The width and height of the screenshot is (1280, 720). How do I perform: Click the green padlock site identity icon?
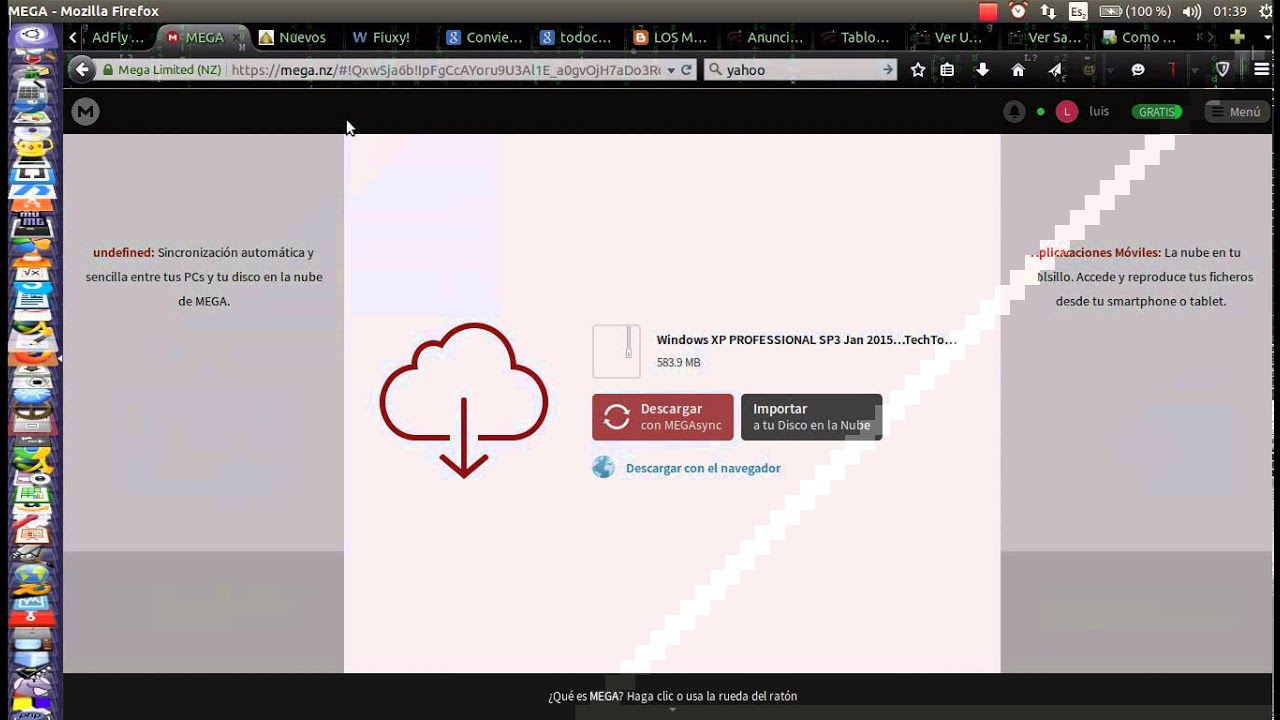108,70
